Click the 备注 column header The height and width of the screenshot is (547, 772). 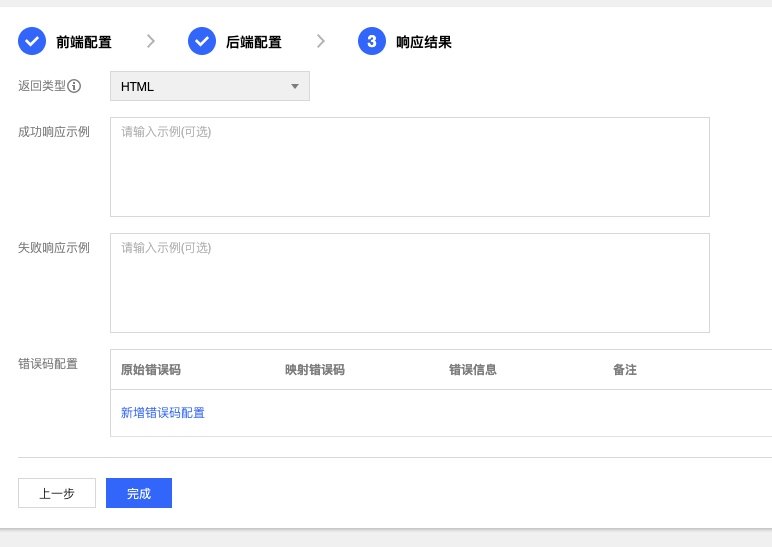click(625, 370)
